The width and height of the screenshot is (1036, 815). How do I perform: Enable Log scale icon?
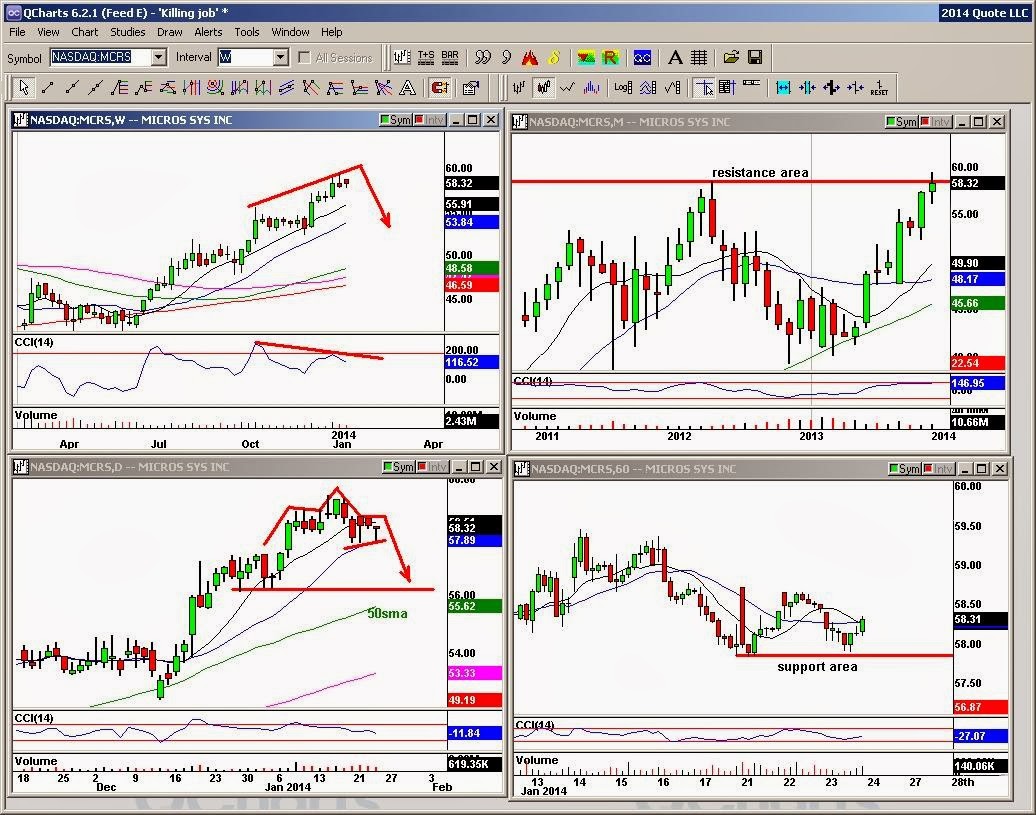tap(623, 87)
